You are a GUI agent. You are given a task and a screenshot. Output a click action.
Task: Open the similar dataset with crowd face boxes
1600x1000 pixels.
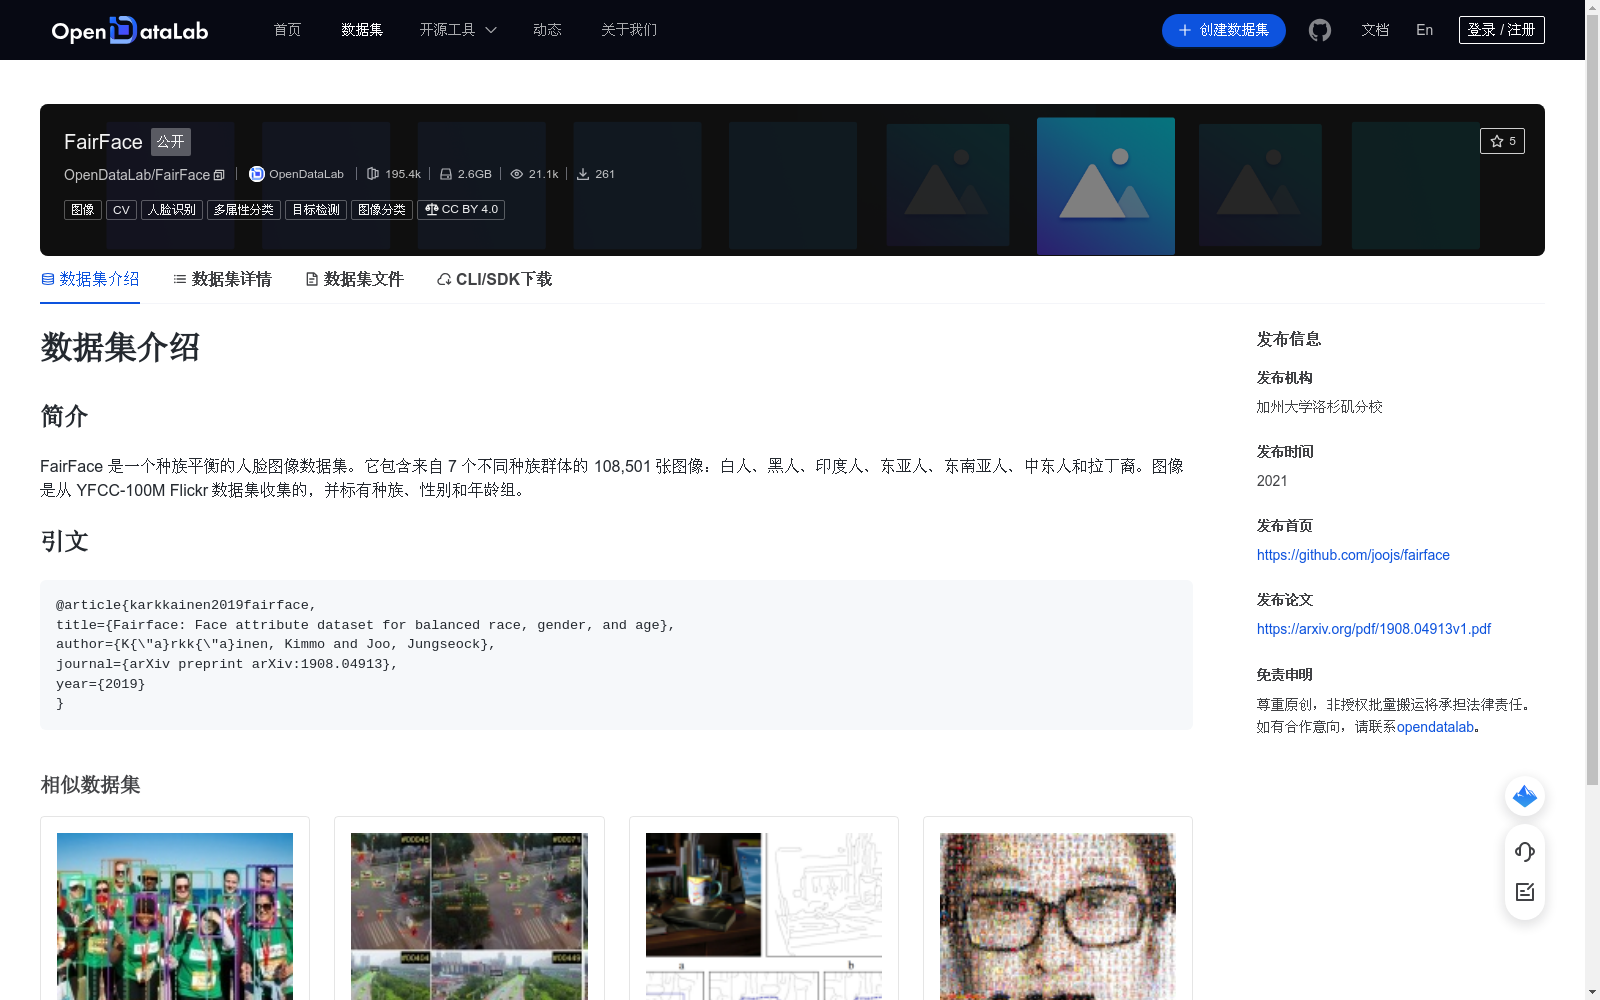tap(175, 915)
